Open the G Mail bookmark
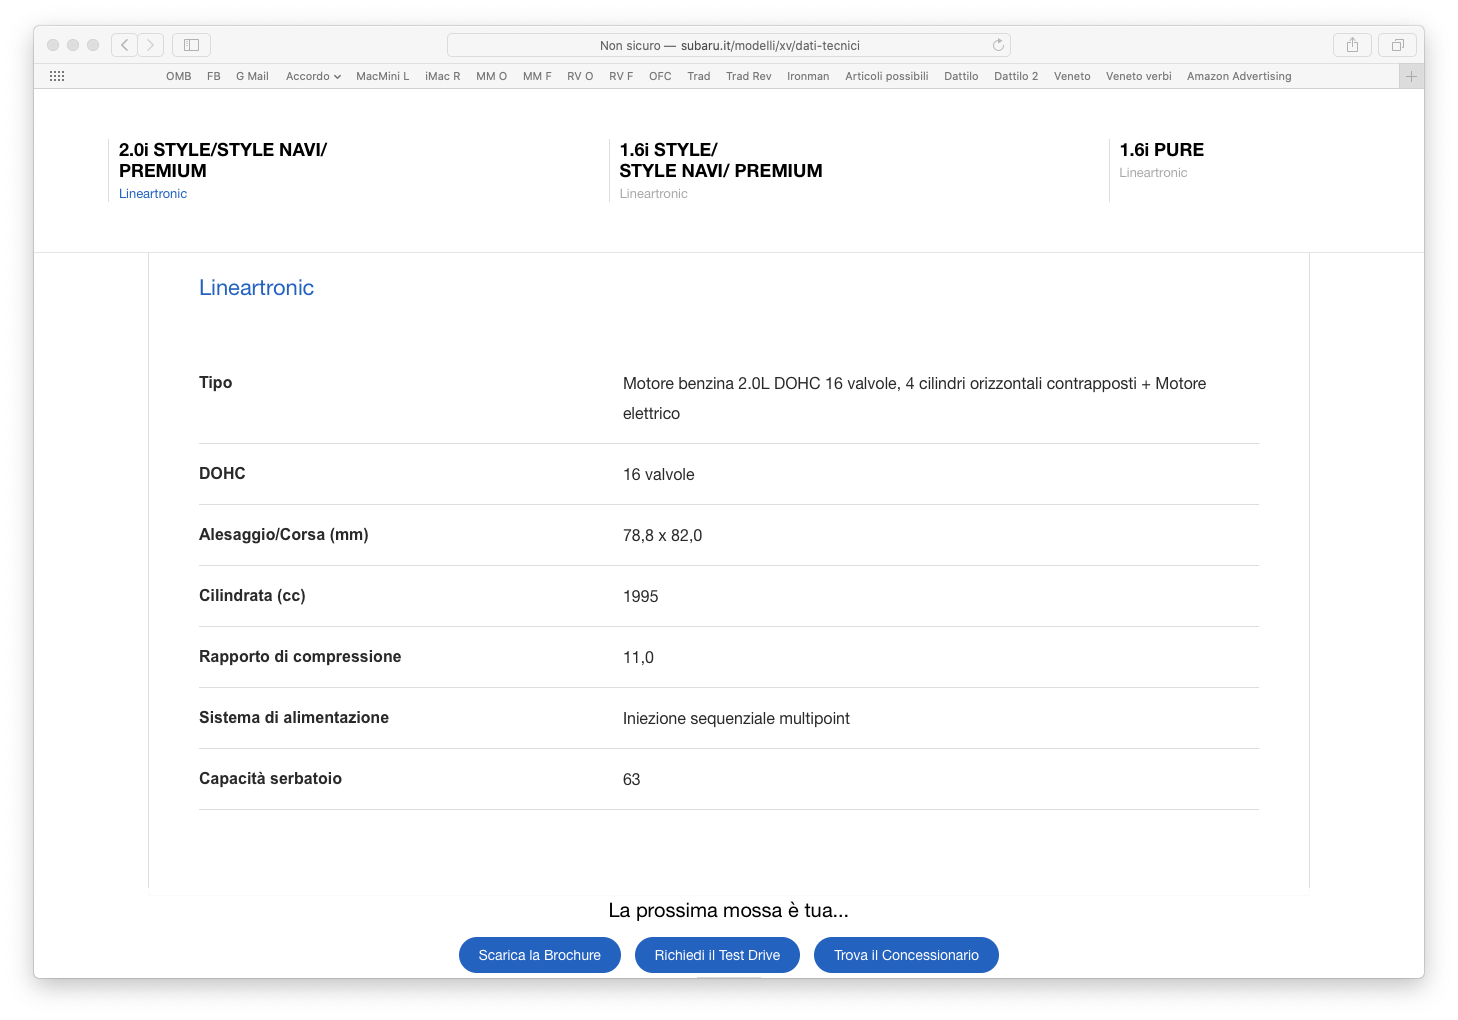 pos(252,76)
